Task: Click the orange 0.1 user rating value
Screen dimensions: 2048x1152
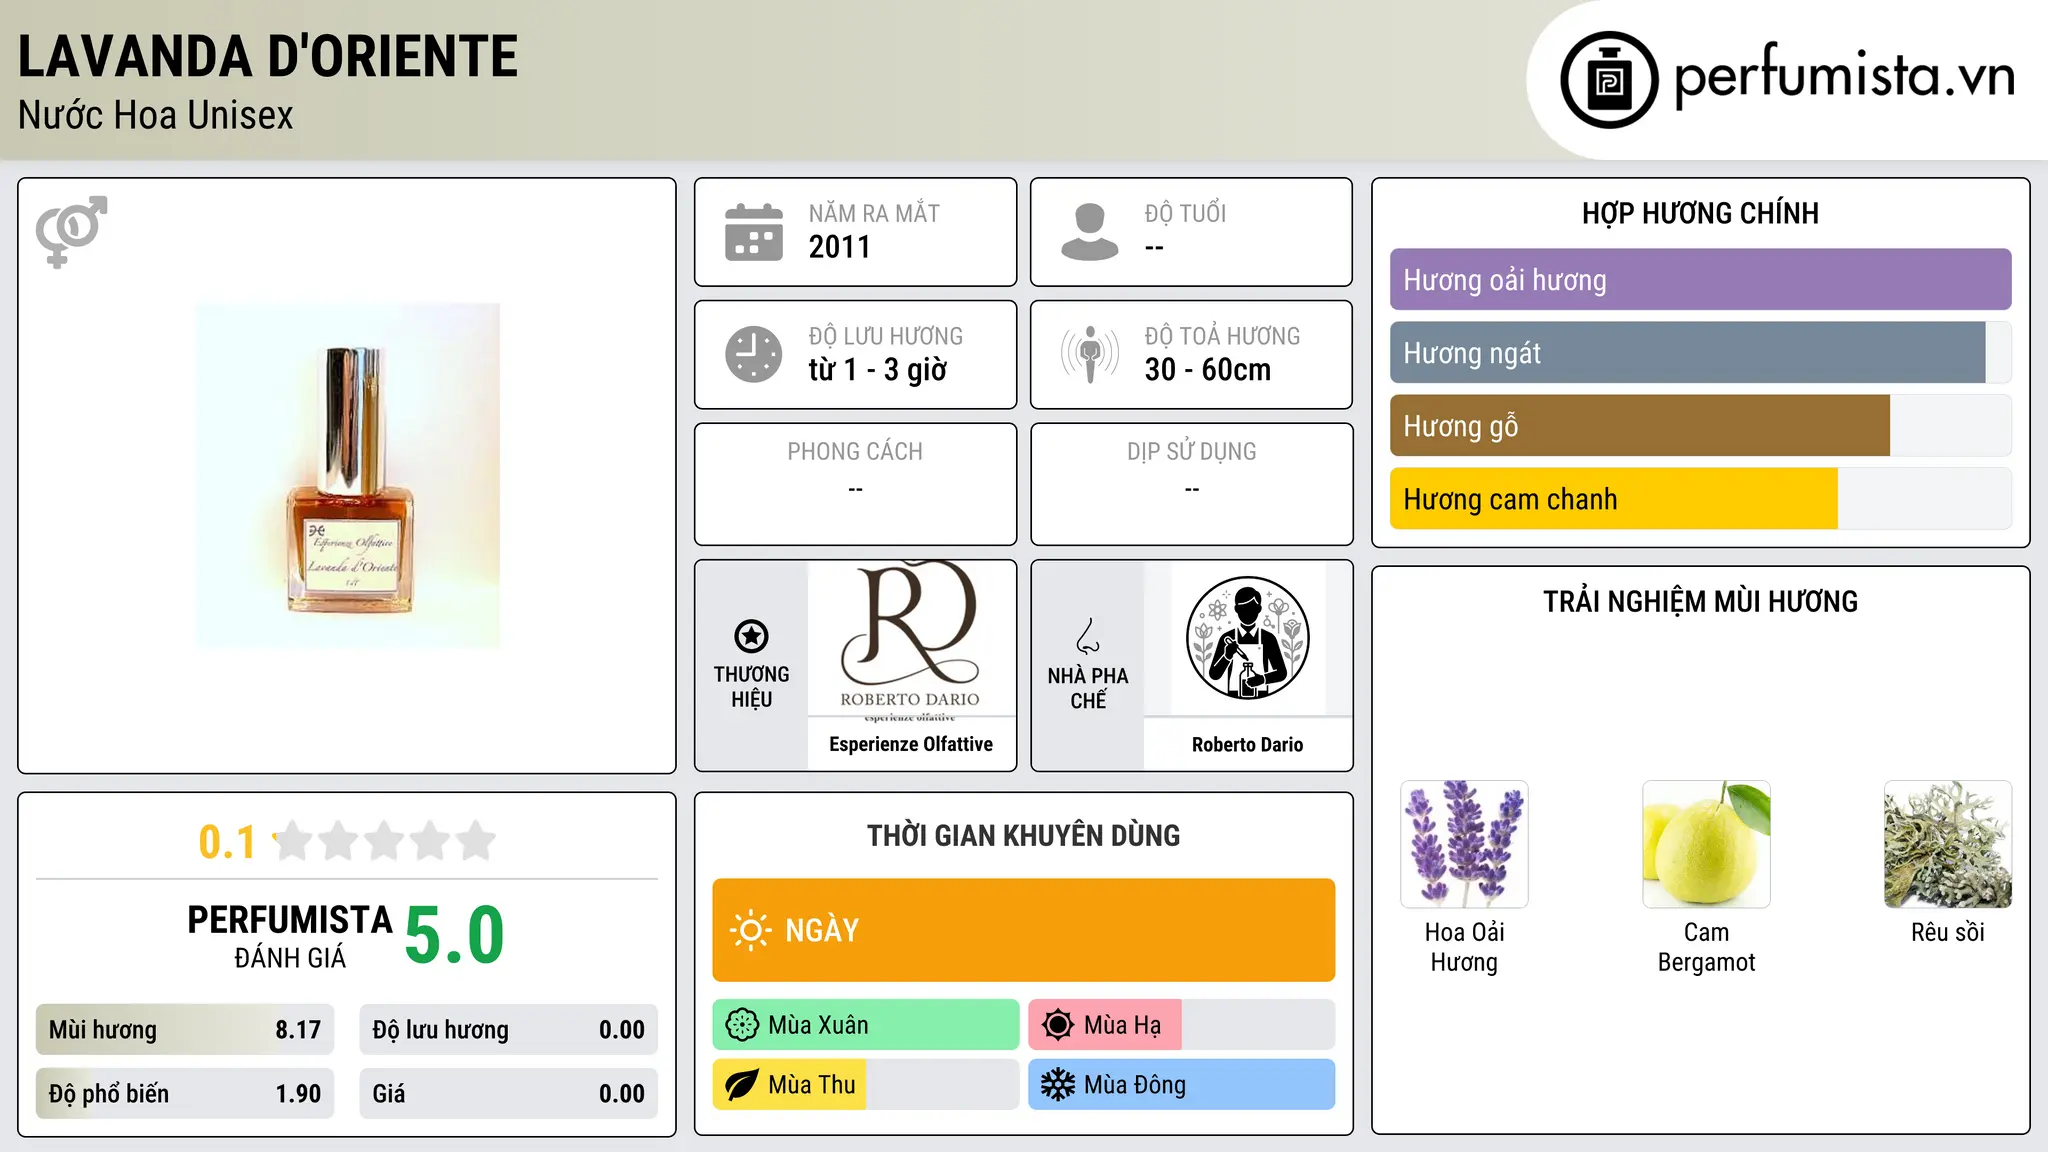Action: tap(227, 842)
